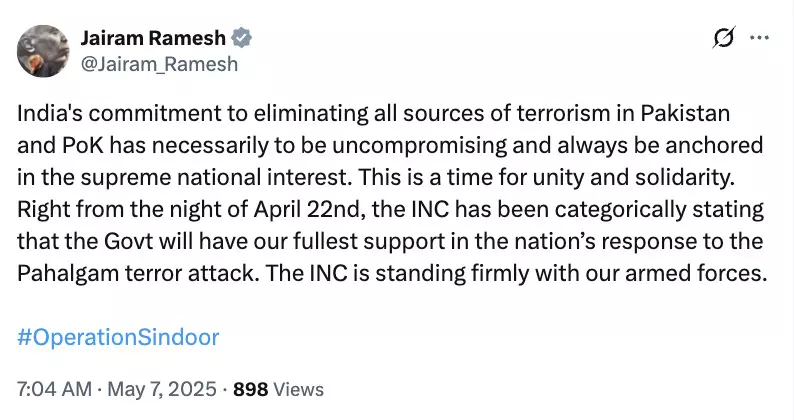Open the #OperationSindoor hashtag
Screen dimensions: 794x420
tap(119, 335)
